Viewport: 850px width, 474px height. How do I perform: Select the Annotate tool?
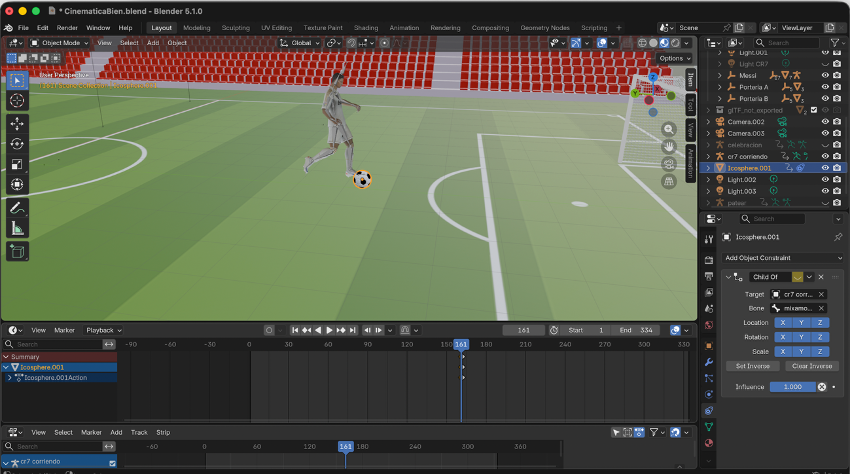[x=17, y=208]
